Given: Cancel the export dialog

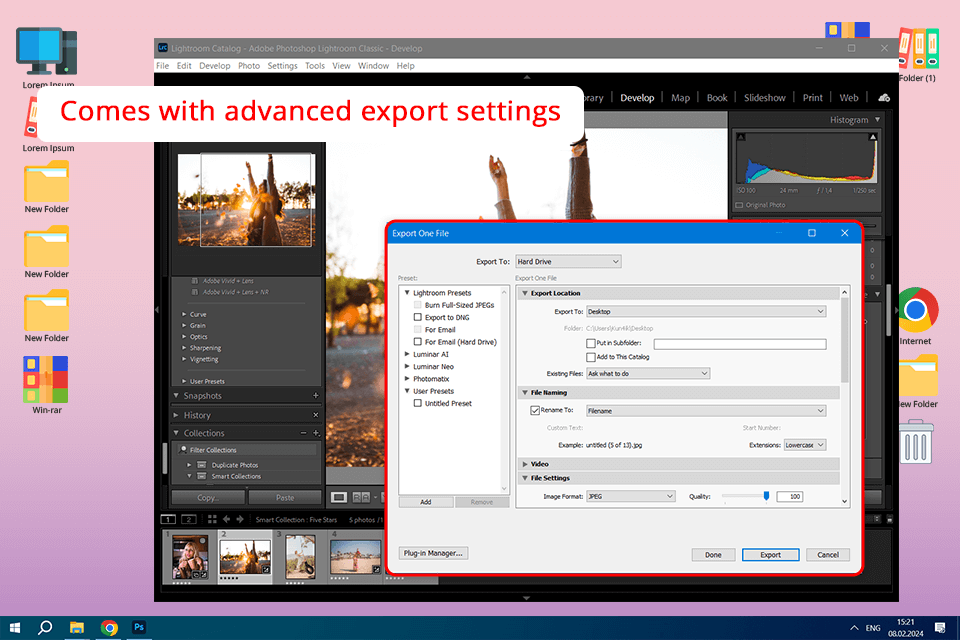Looking at the screenshot, I should 828,555.
